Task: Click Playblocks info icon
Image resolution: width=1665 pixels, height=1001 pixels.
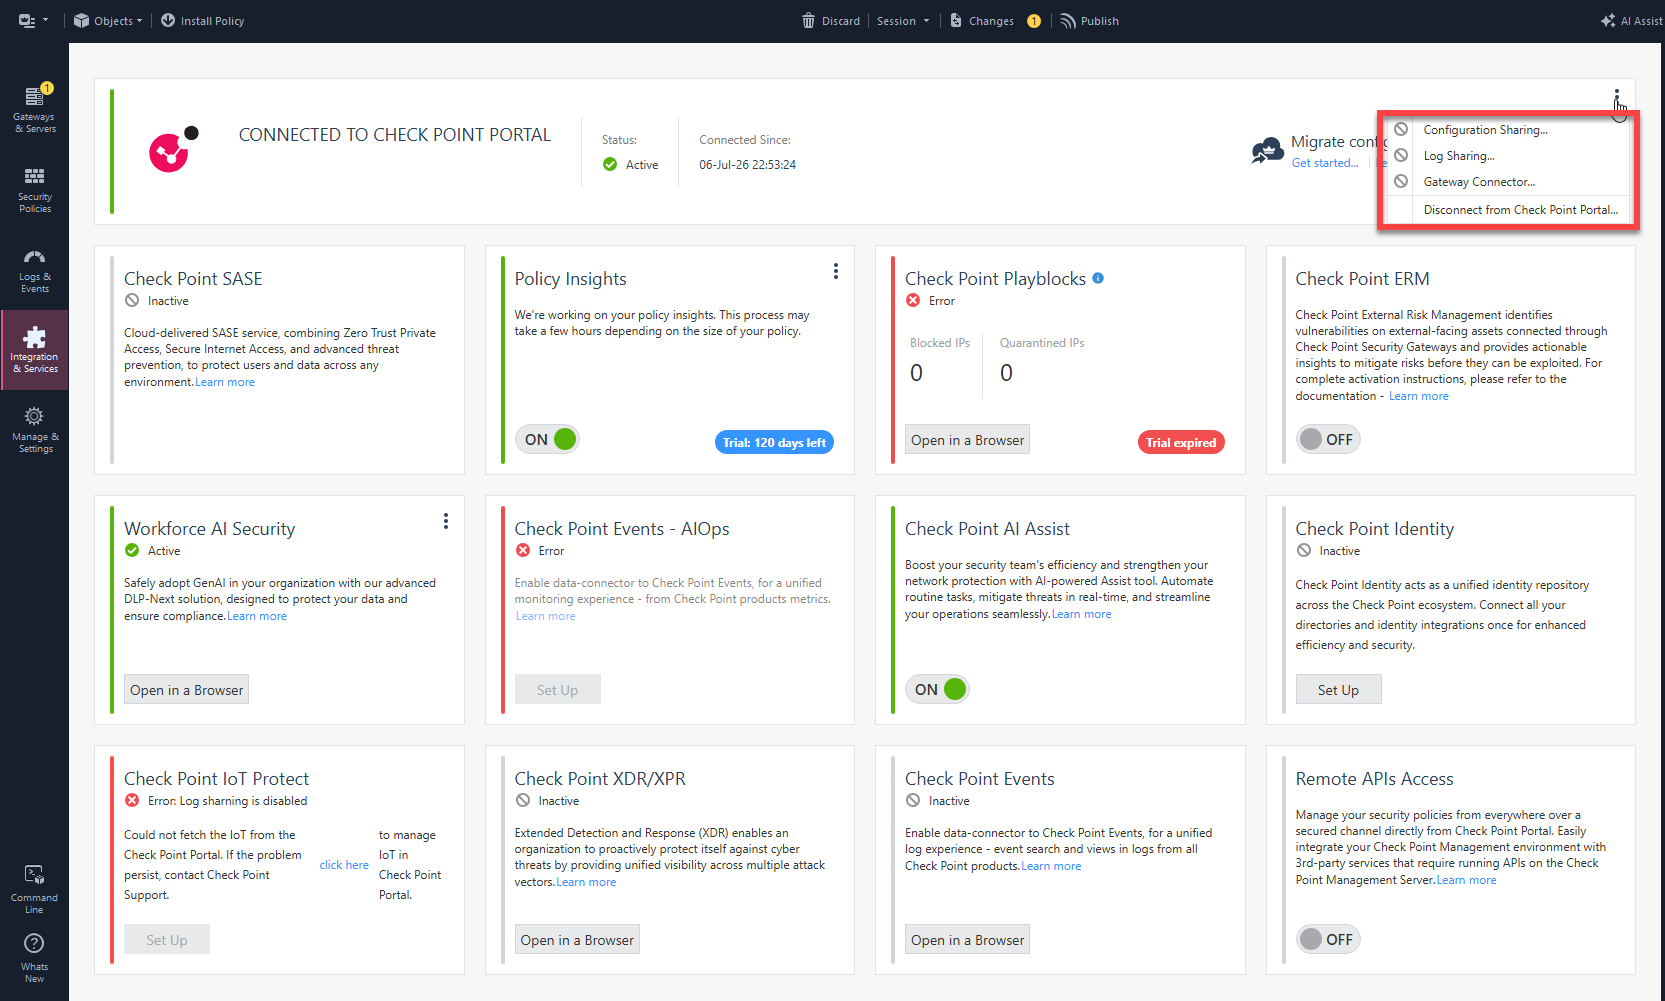Action: point(1098,278)
